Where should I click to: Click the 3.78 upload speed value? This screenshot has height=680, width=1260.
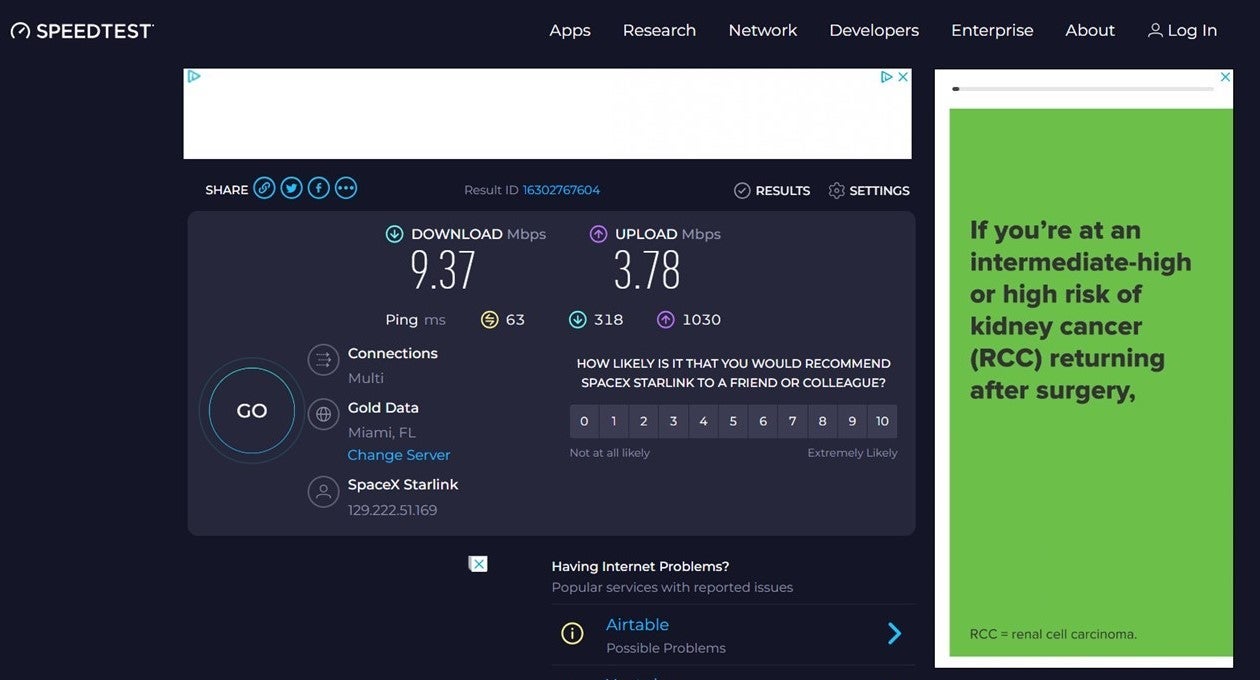pos(647,270)
